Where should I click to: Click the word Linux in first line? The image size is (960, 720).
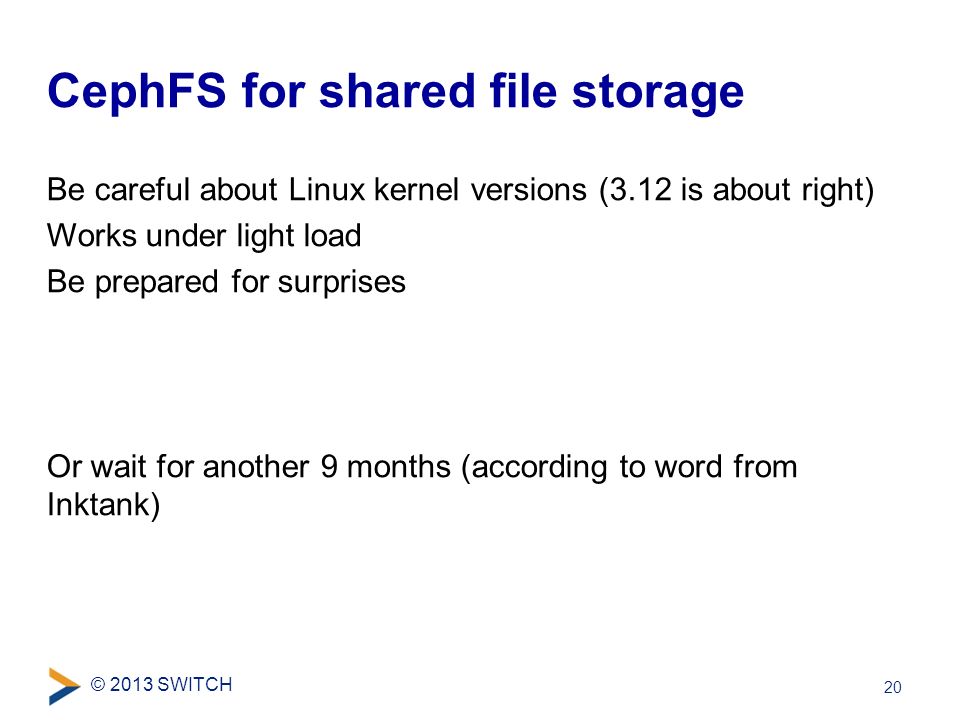click(327, 189)
